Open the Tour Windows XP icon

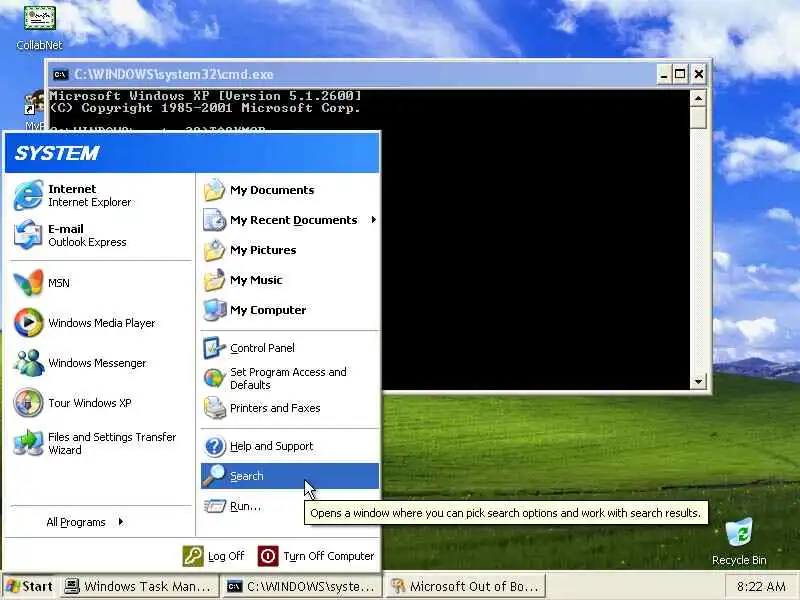click(x=28, y=403)
